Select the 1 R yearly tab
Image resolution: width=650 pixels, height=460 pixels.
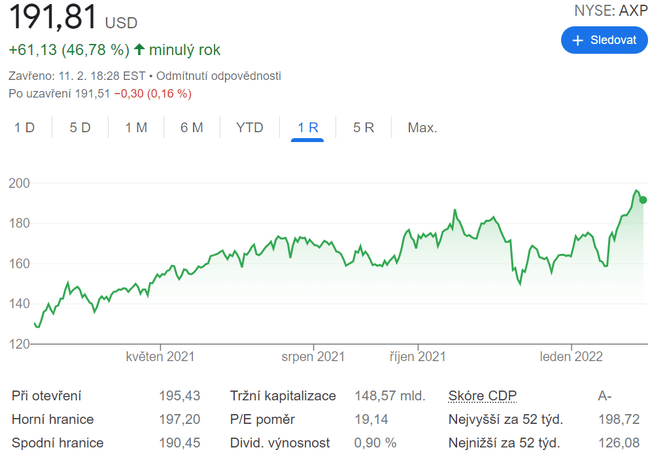click(307, 127)
